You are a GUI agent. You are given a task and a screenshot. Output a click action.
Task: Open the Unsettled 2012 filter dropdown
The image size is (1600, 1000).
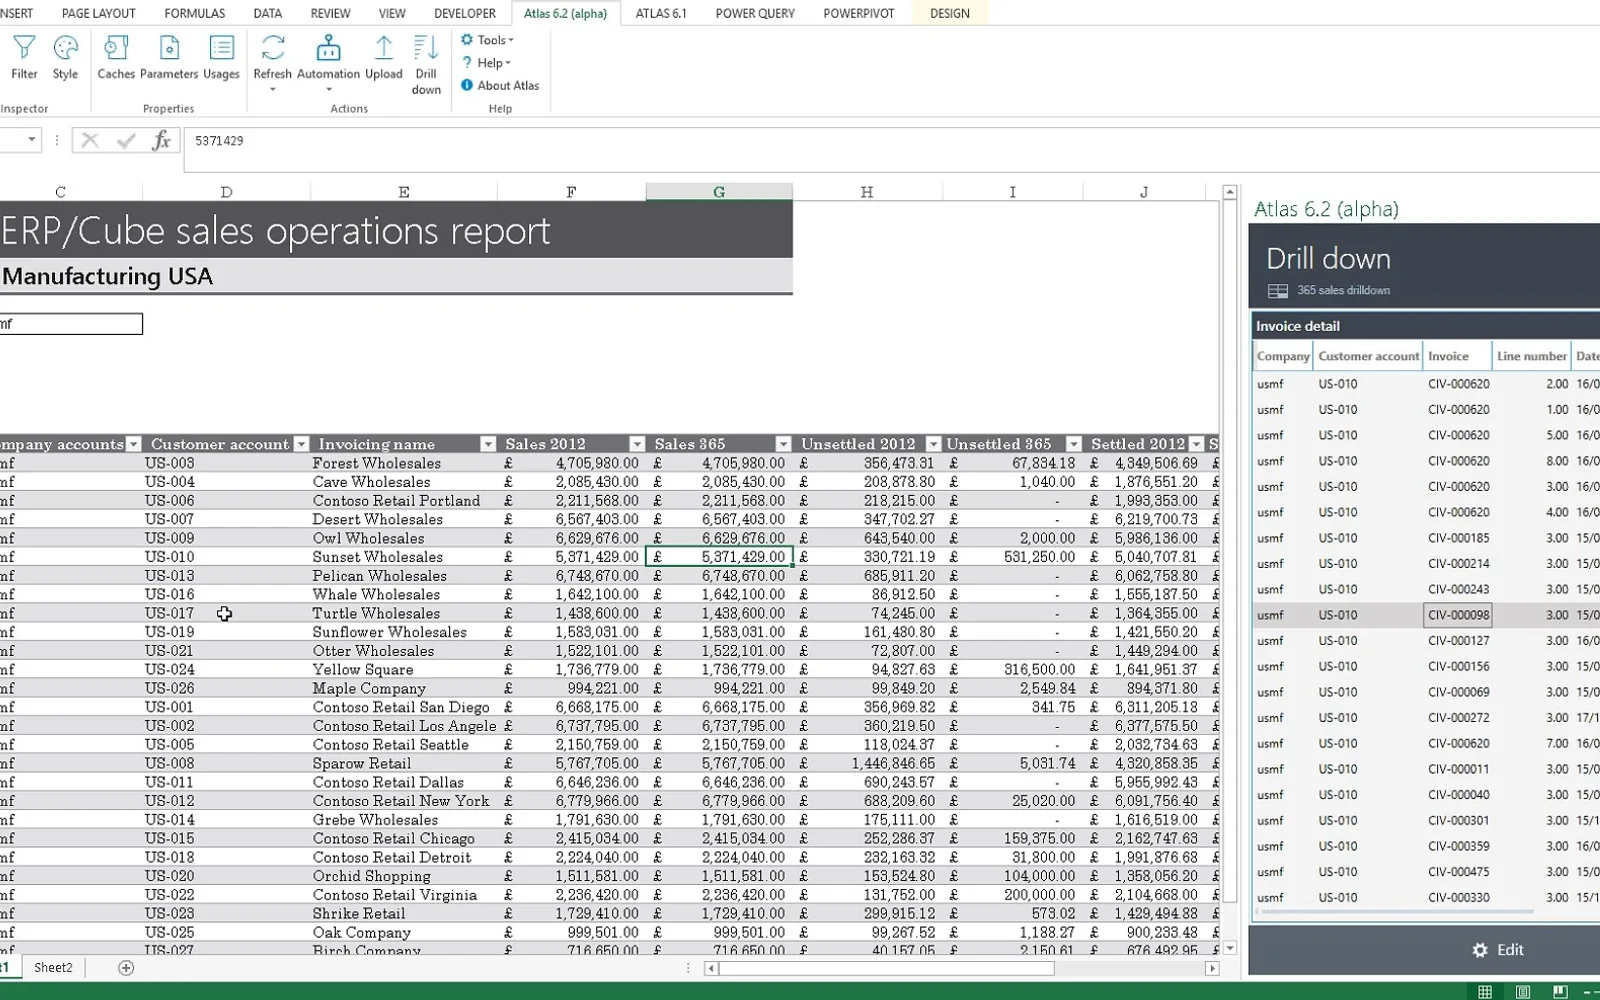pos(933,444)
